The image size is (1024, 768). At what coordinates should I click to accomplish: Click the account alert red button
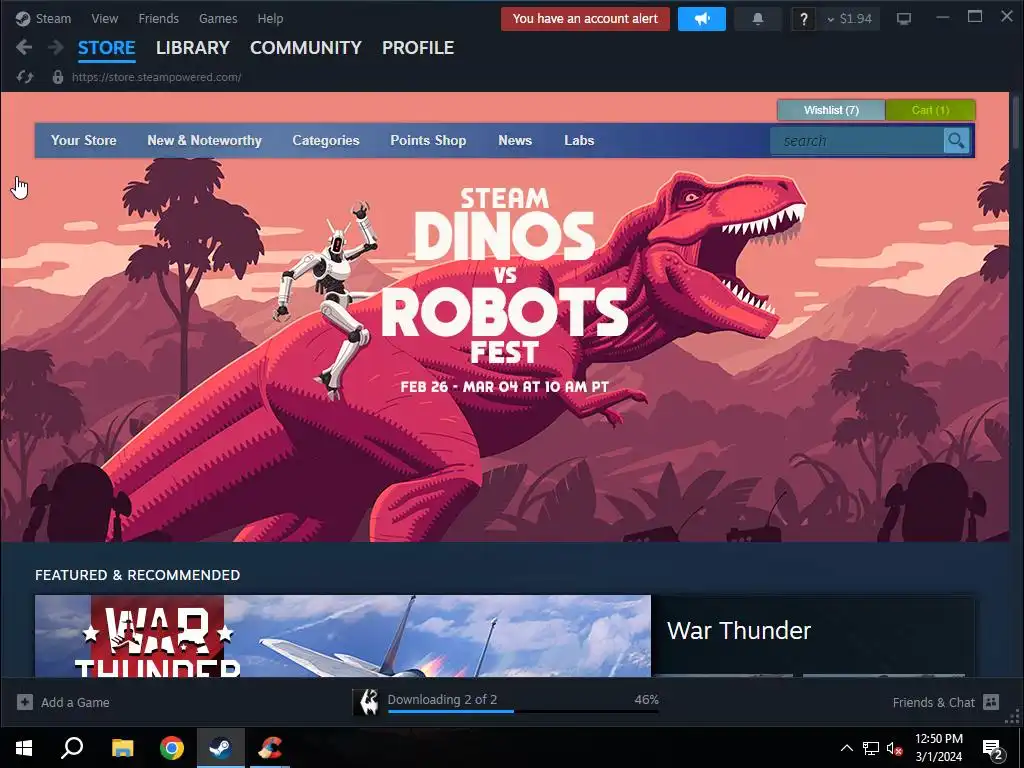click(x=585, y=19)
